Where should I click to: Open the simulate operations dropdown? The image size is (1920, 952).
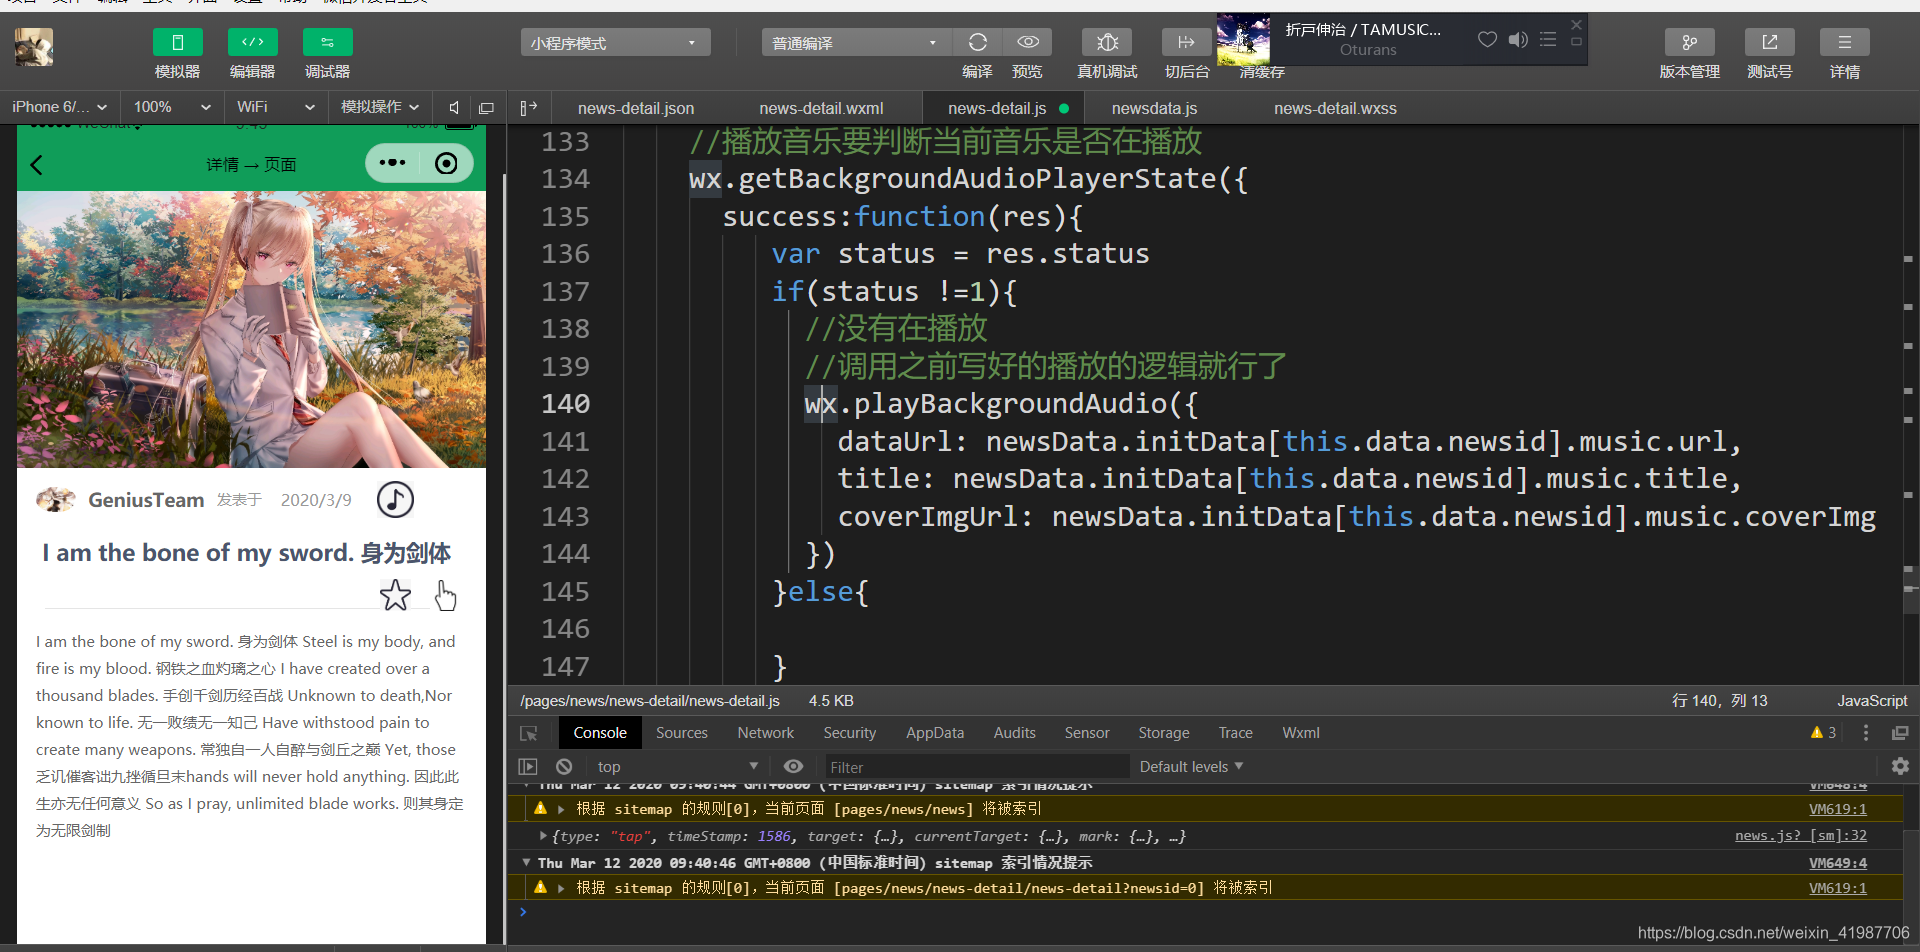(x=380, y=107)
